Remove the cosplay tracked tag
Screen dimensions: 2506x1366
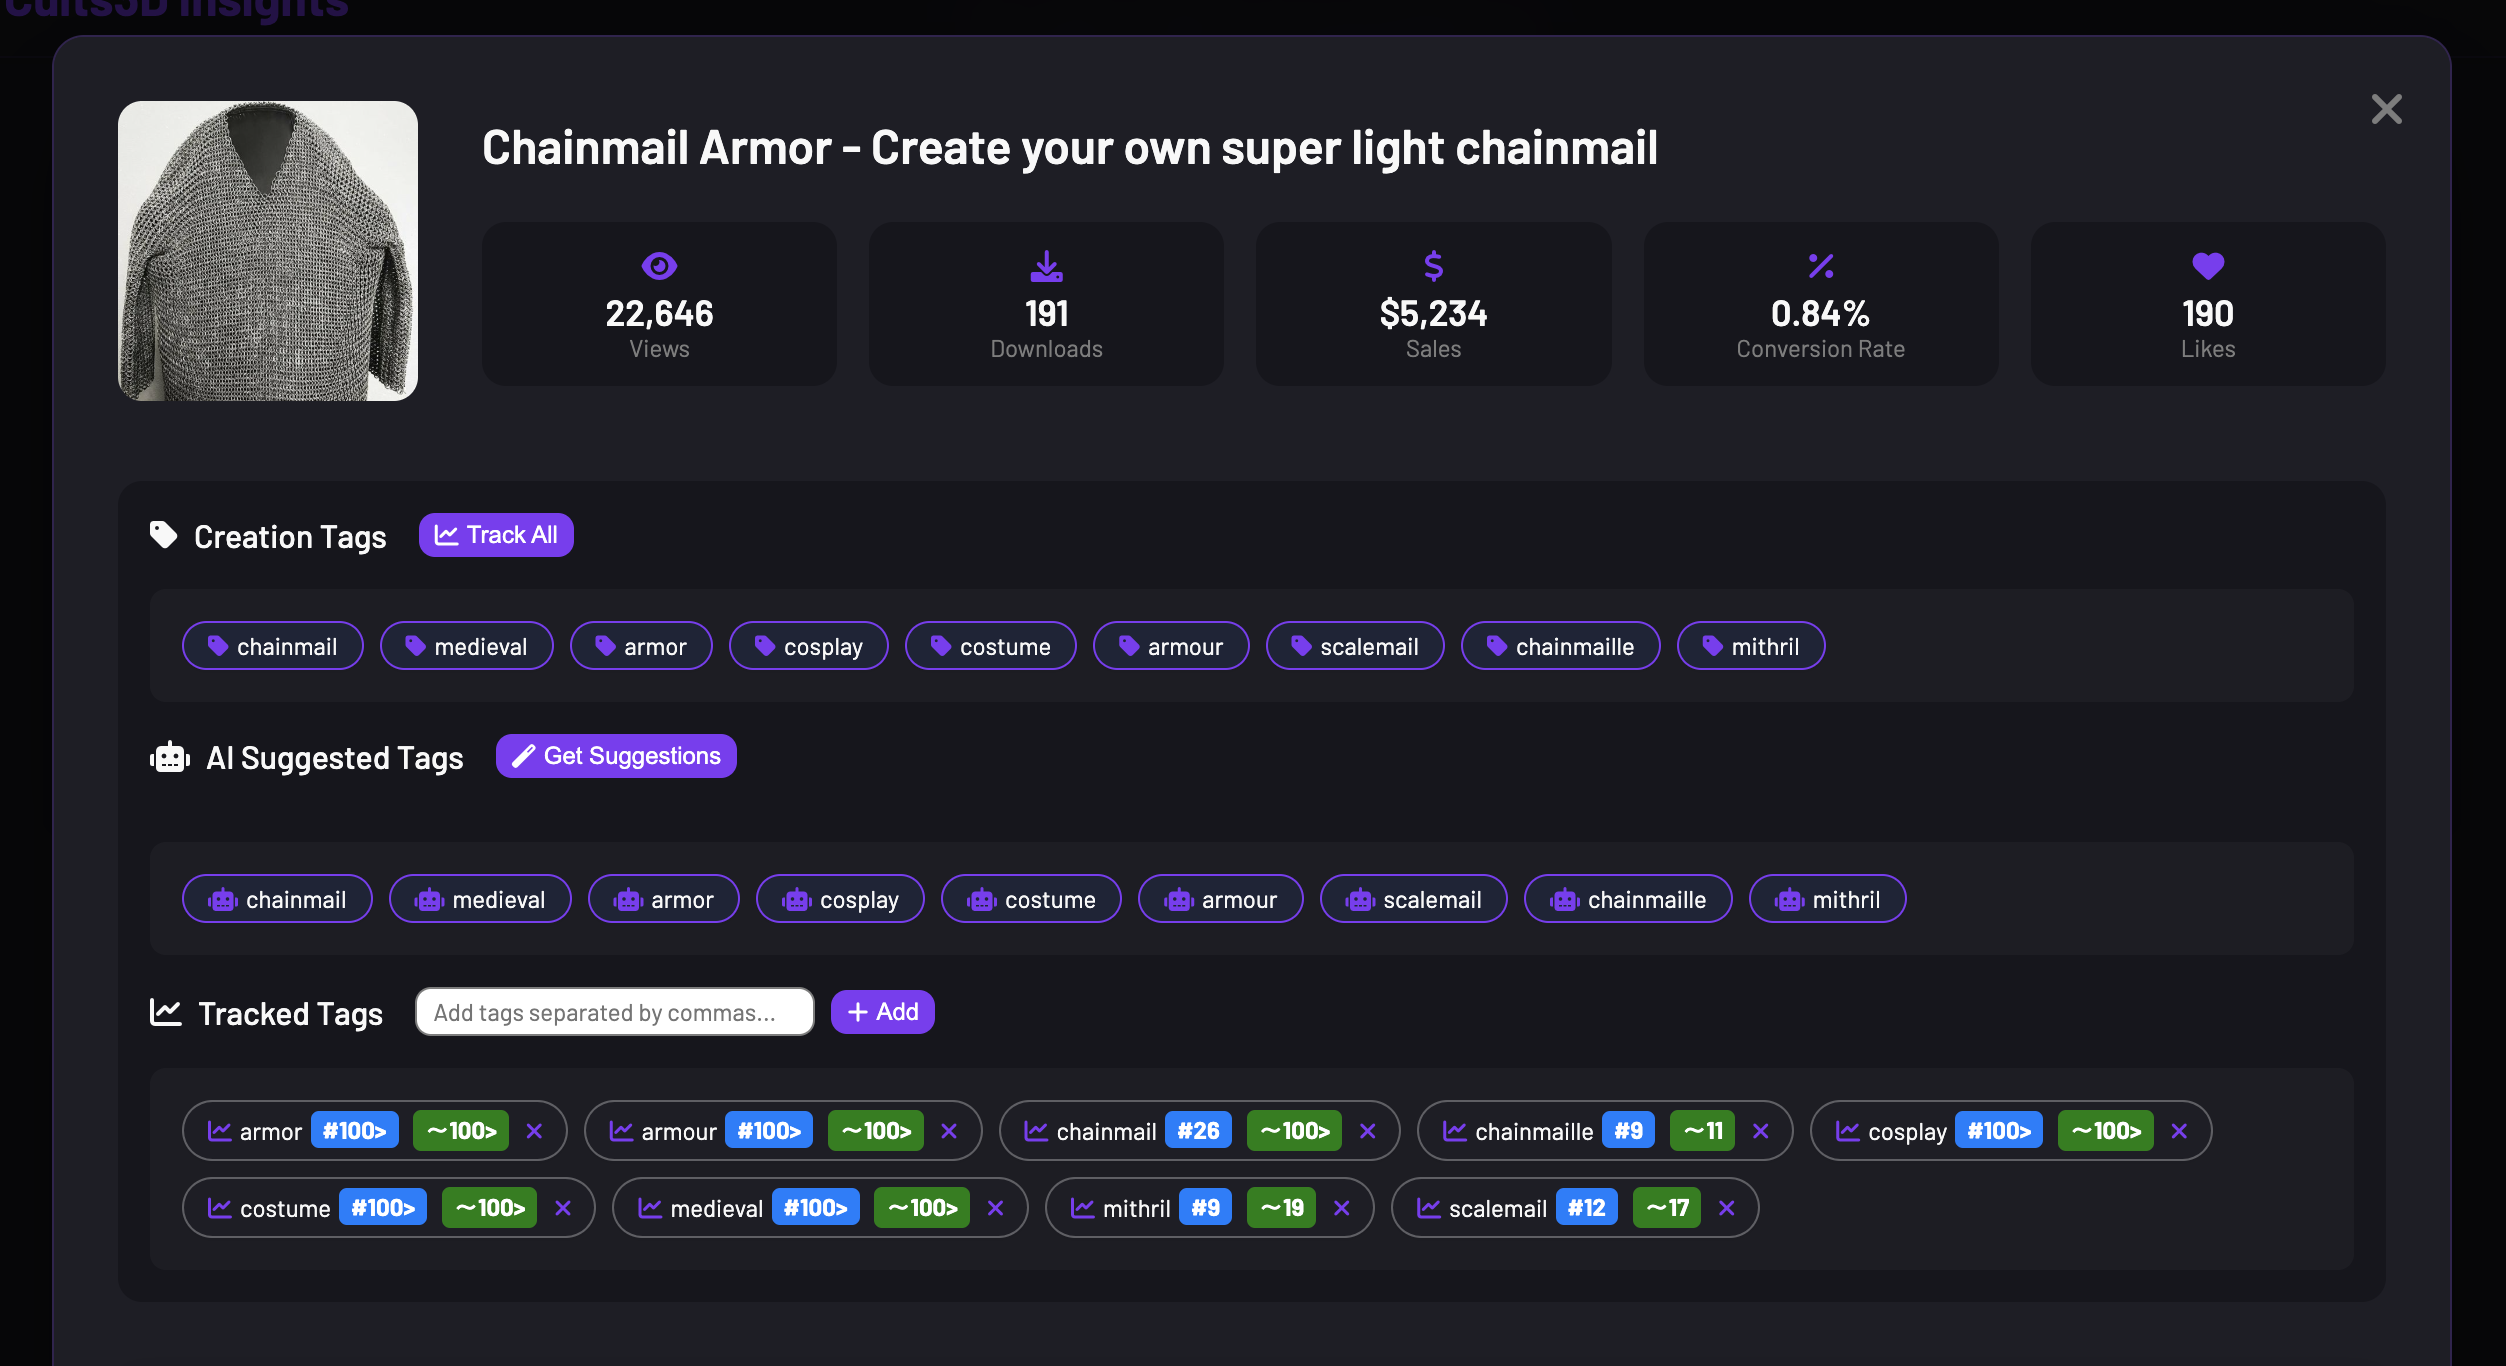(2179, 1131)
